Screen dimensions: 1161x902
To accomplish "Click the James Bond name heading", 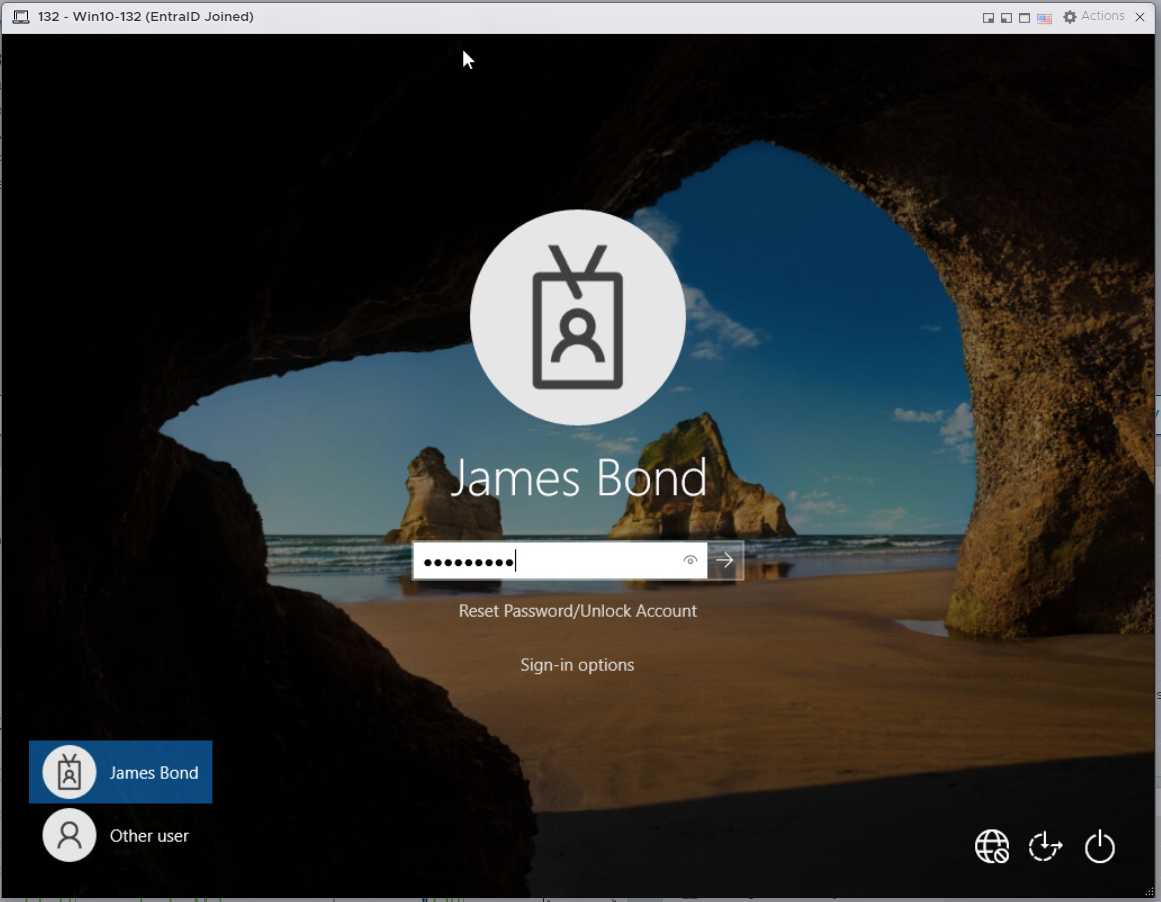I will (x=578, y=478).
